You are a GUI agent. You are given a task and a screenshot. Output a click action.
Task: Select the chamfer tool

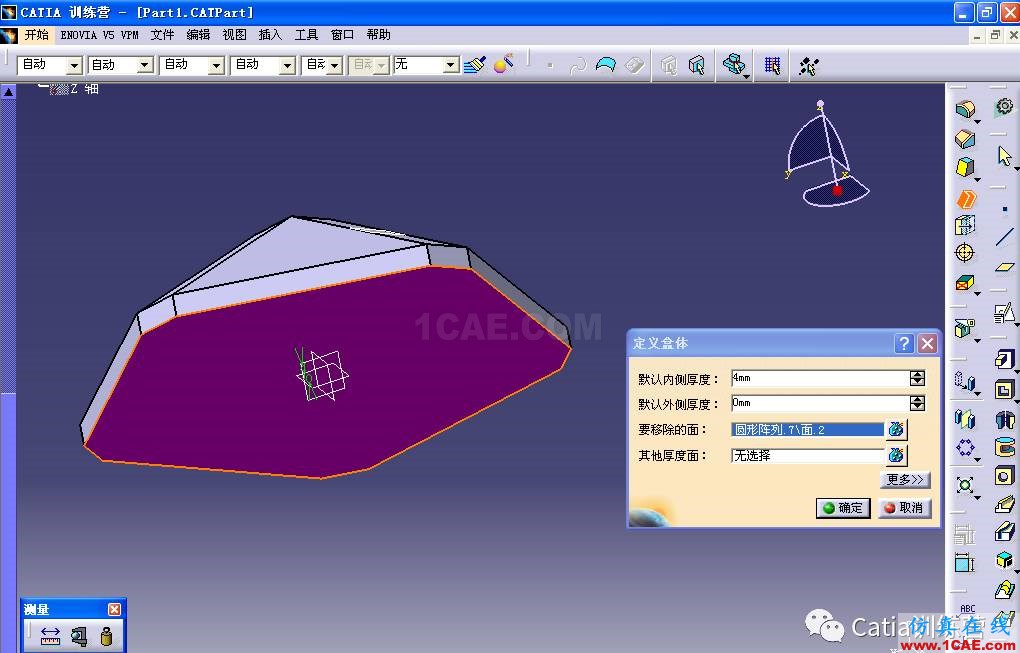965,139
